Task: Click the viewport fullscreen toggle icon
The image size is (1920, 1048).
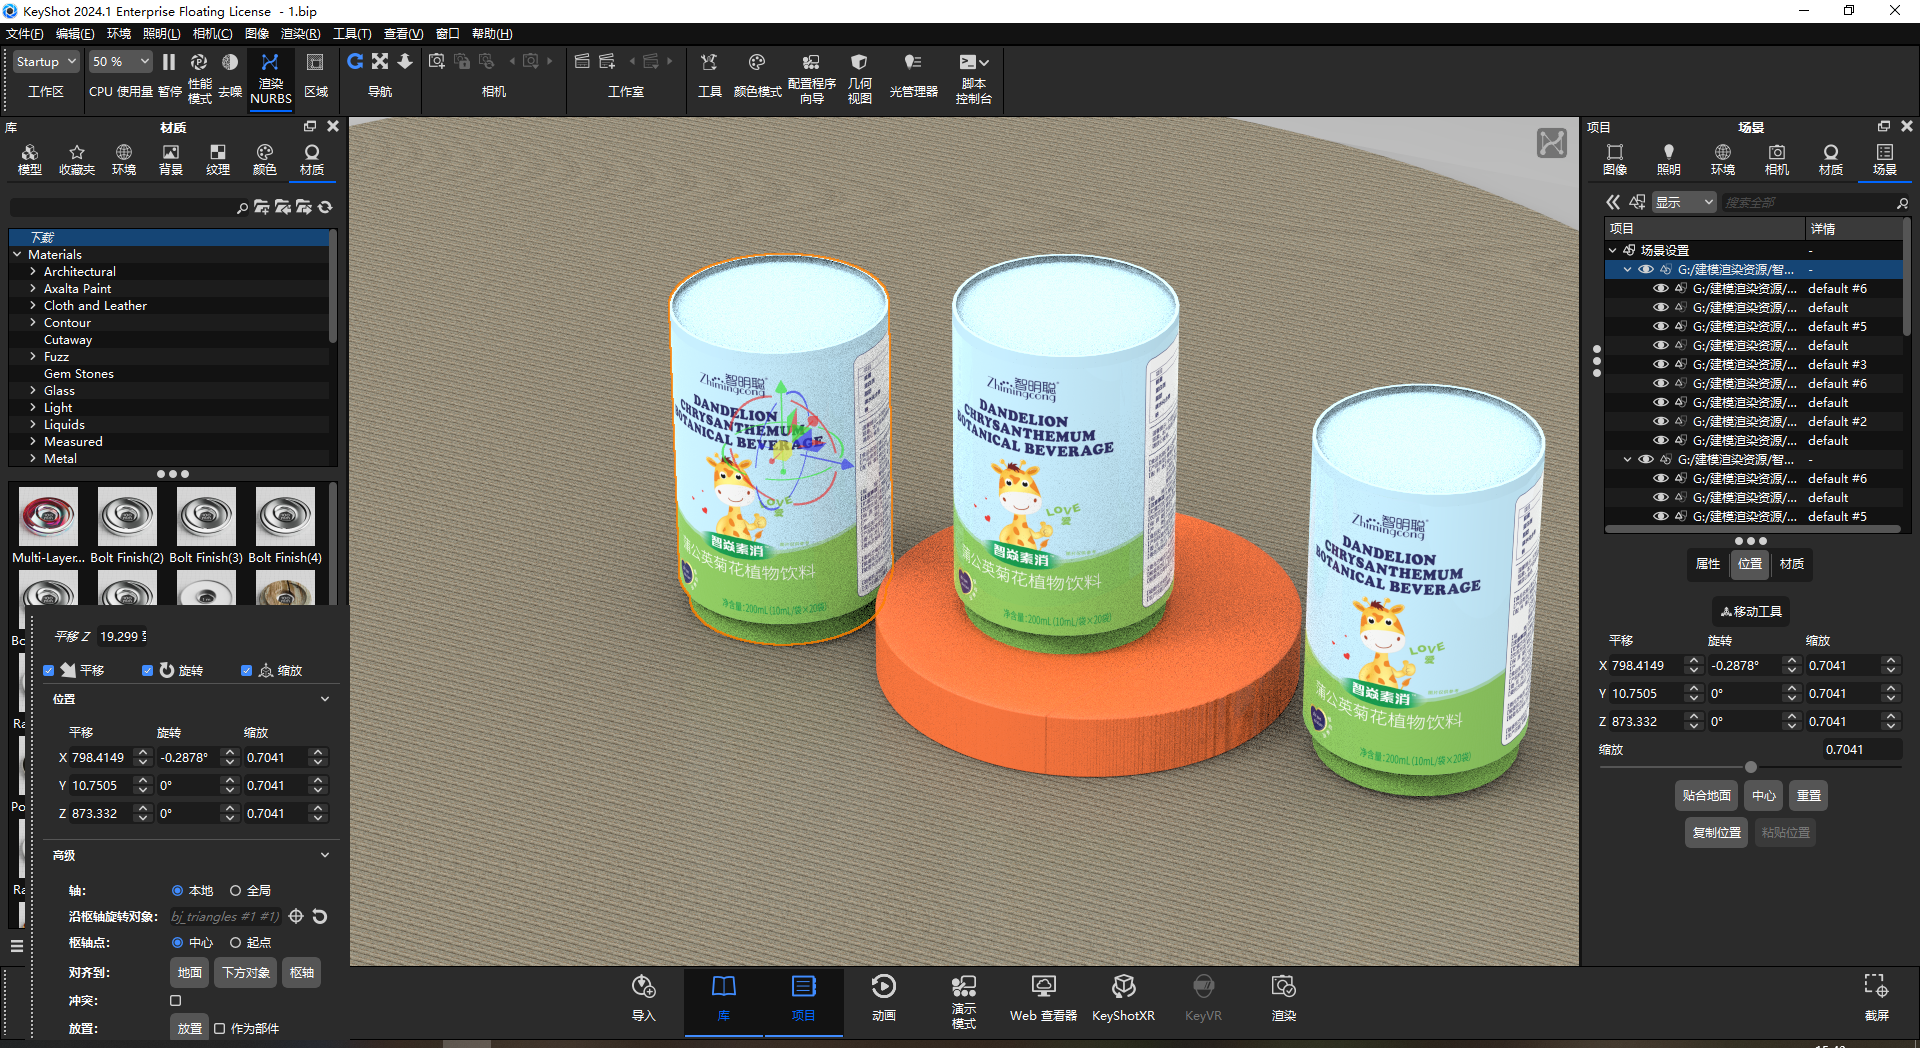Action: click(x=1552, y=143)
